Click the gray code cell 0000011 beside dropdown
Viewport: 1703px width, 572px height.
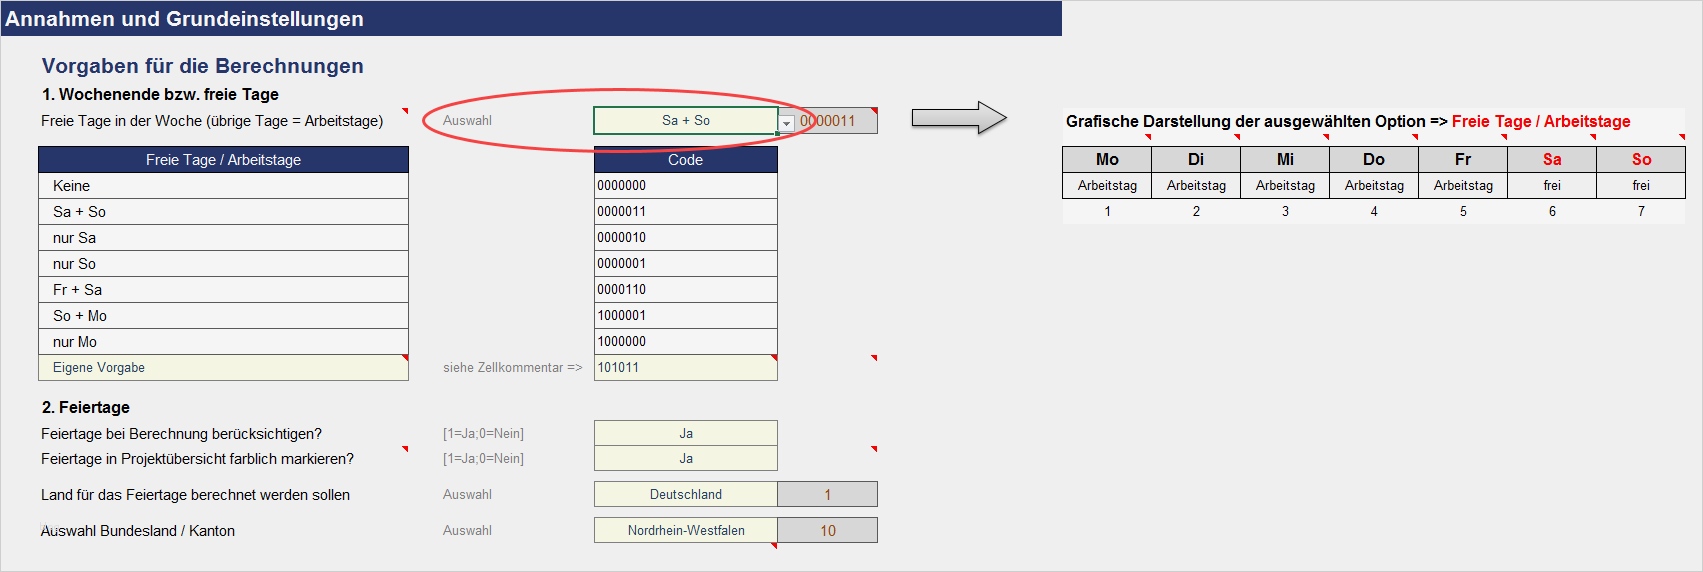point(828,121)
